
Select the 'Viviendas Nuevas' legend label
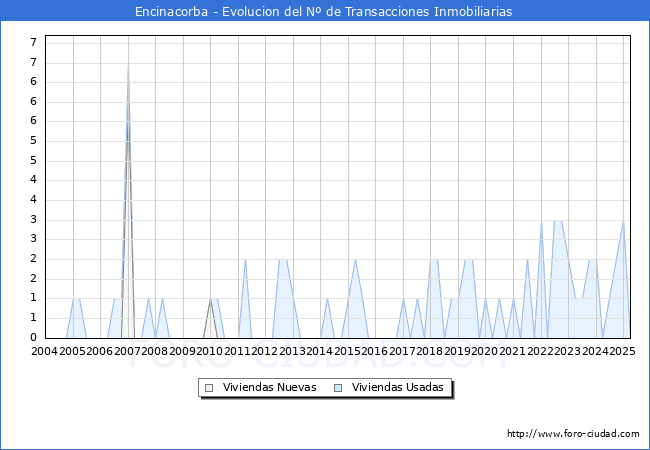(269, 387)
